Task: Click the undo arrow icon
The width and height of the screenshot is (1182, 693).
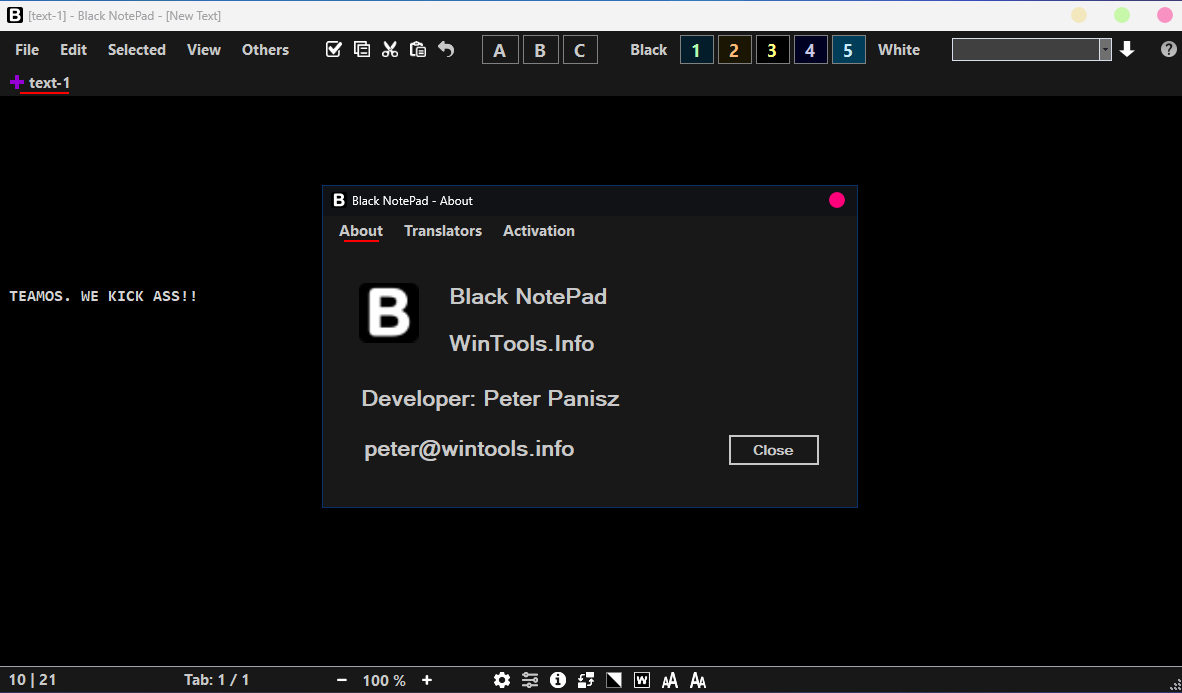Action: [x=446, y=50]
